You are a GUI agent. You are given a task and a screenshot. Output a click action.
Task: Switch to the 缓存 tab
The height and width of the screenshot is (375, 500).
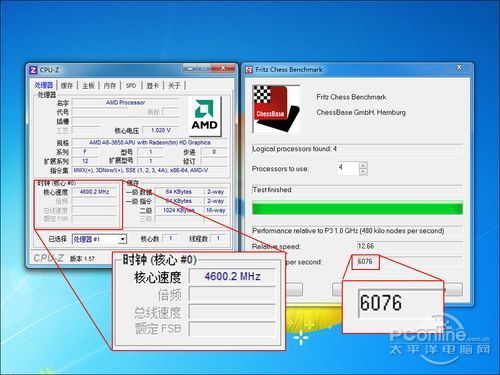[67, 86]
